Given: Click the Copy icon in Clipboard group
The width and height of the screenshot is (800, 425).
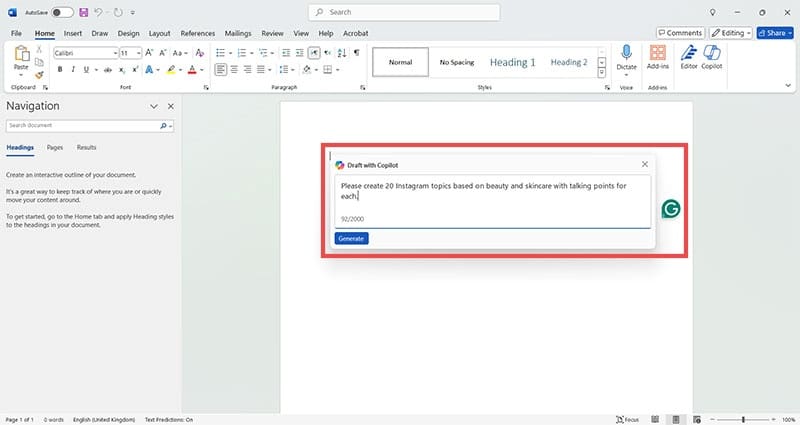Looking at the screenshot, I should click(39, 62).
